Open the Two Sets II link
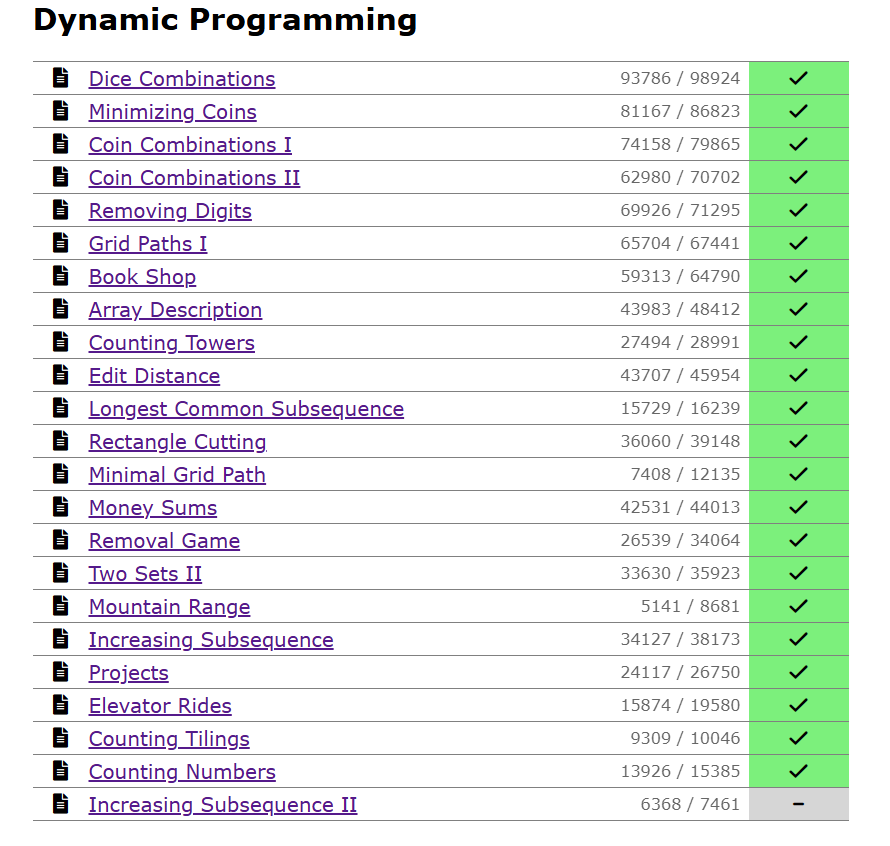The width and height of the screenshot is (890, 846). coord(145,573)
